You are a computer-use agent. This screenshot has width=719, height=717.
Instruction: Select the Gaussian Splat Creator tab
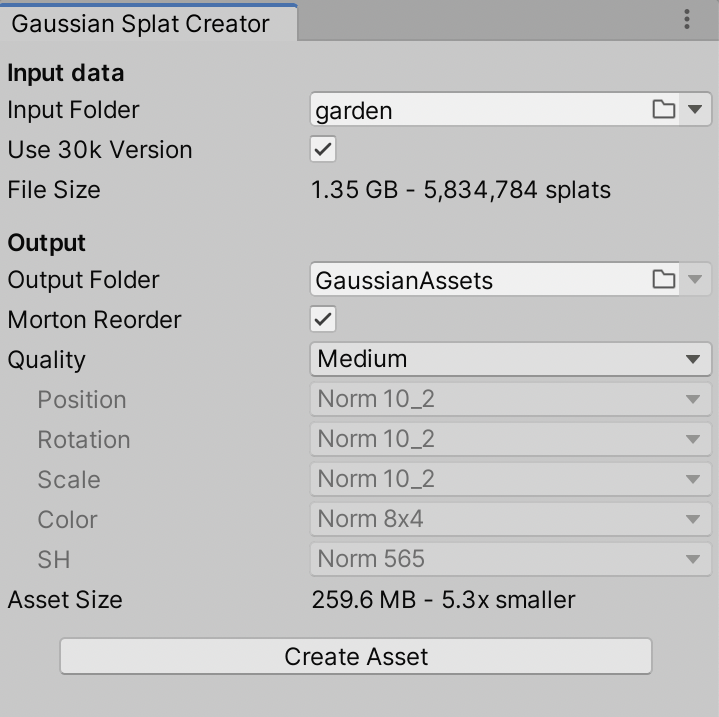(148, 23)
